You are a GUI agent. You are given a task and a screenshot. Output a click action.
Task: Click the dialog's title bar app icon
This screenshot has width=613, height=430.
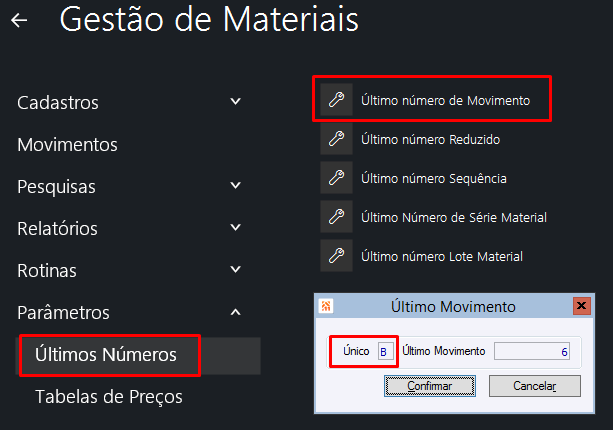(x=326, y=306)
